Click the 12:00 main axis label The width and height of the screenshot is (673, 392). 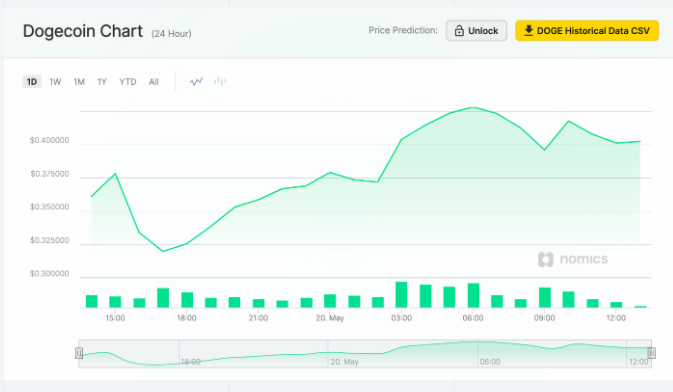(x=616, y=318)
